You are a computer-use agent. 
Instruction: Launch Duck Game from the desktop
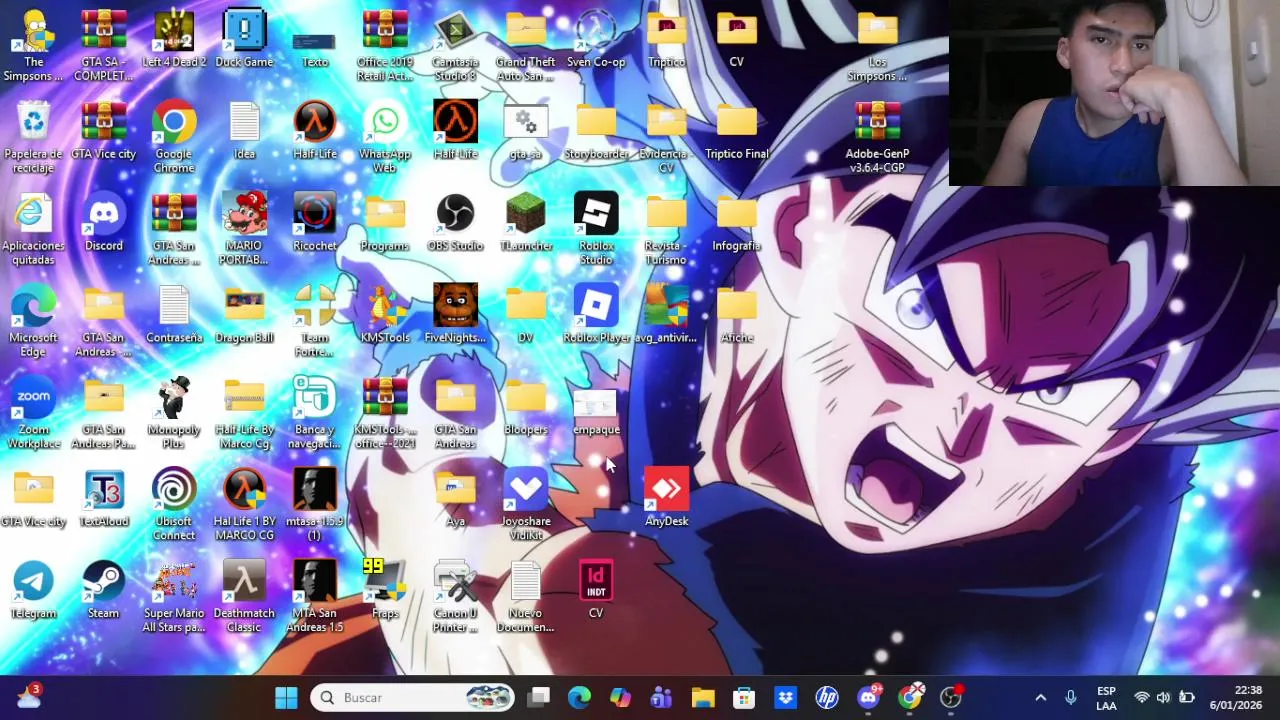(244, 39)
